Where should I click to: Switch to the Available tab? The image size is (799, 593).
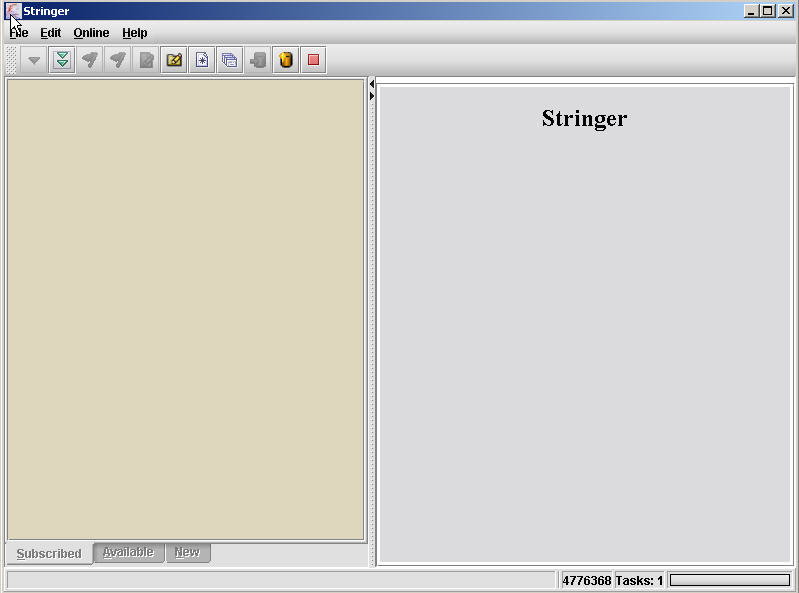click(128, 552)
